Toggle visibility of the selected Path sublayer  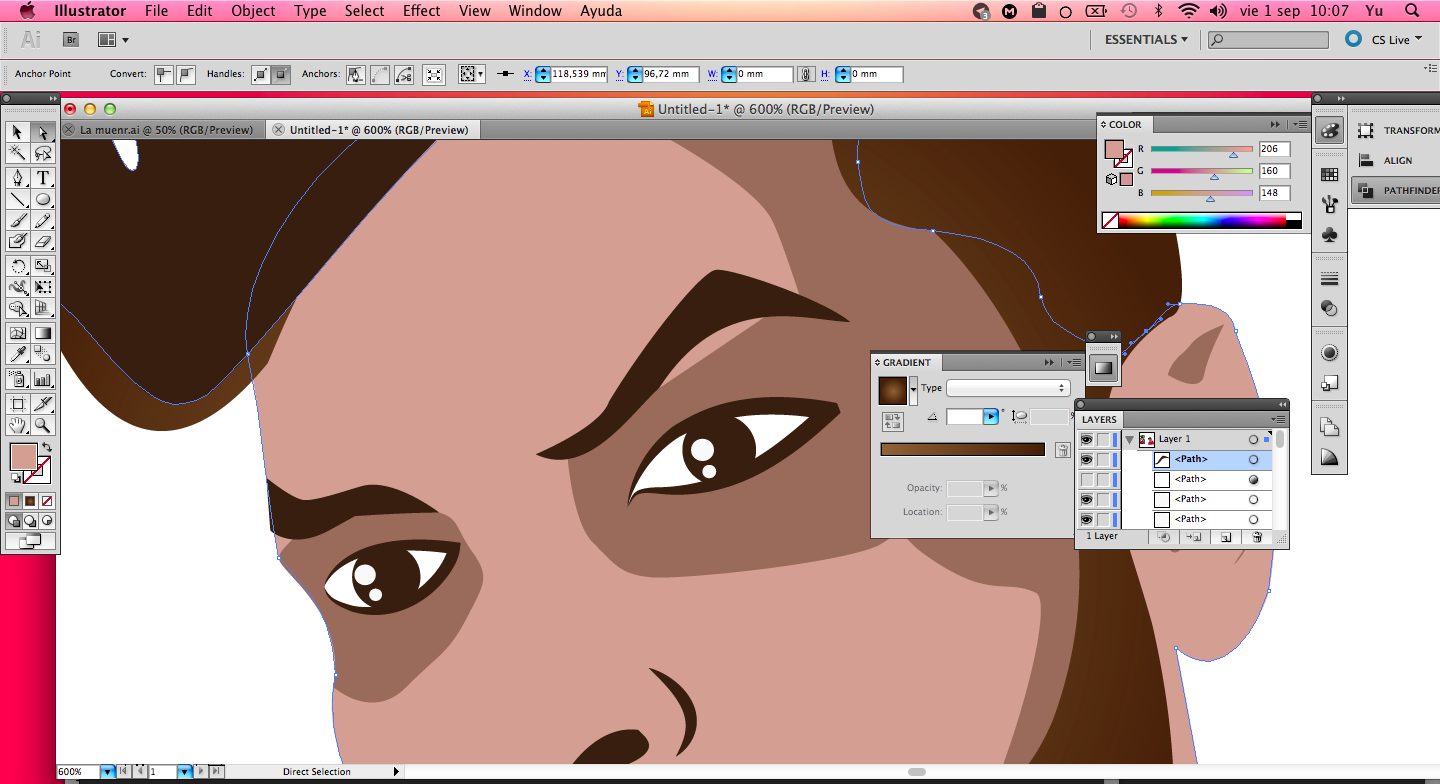pyautogui.click(x=1086, y=460)
